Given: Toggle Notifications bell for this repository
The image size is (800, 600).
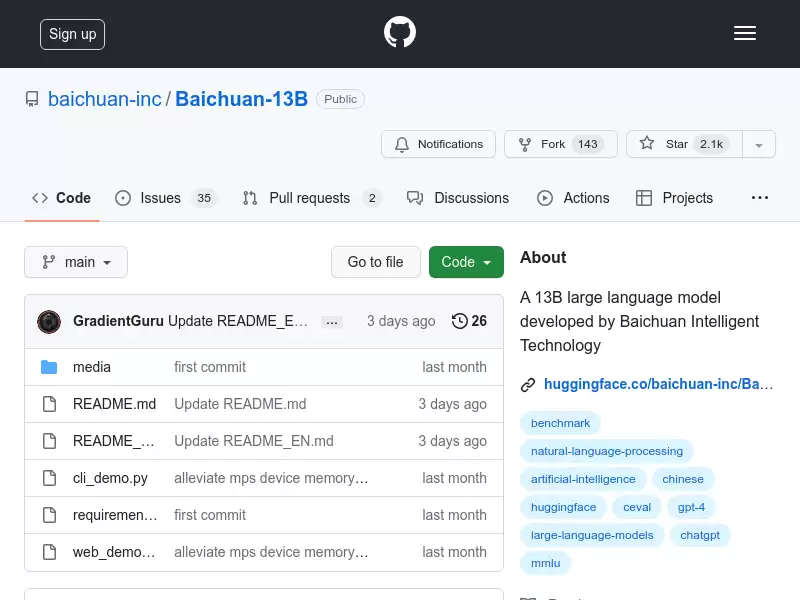Looking at the screenshot, I should (438, 144).
